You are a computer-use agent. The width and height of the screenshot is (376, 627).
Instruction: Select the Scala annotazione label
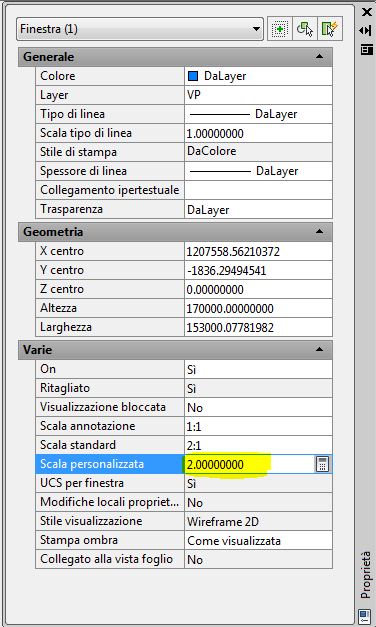click(88, 426)
